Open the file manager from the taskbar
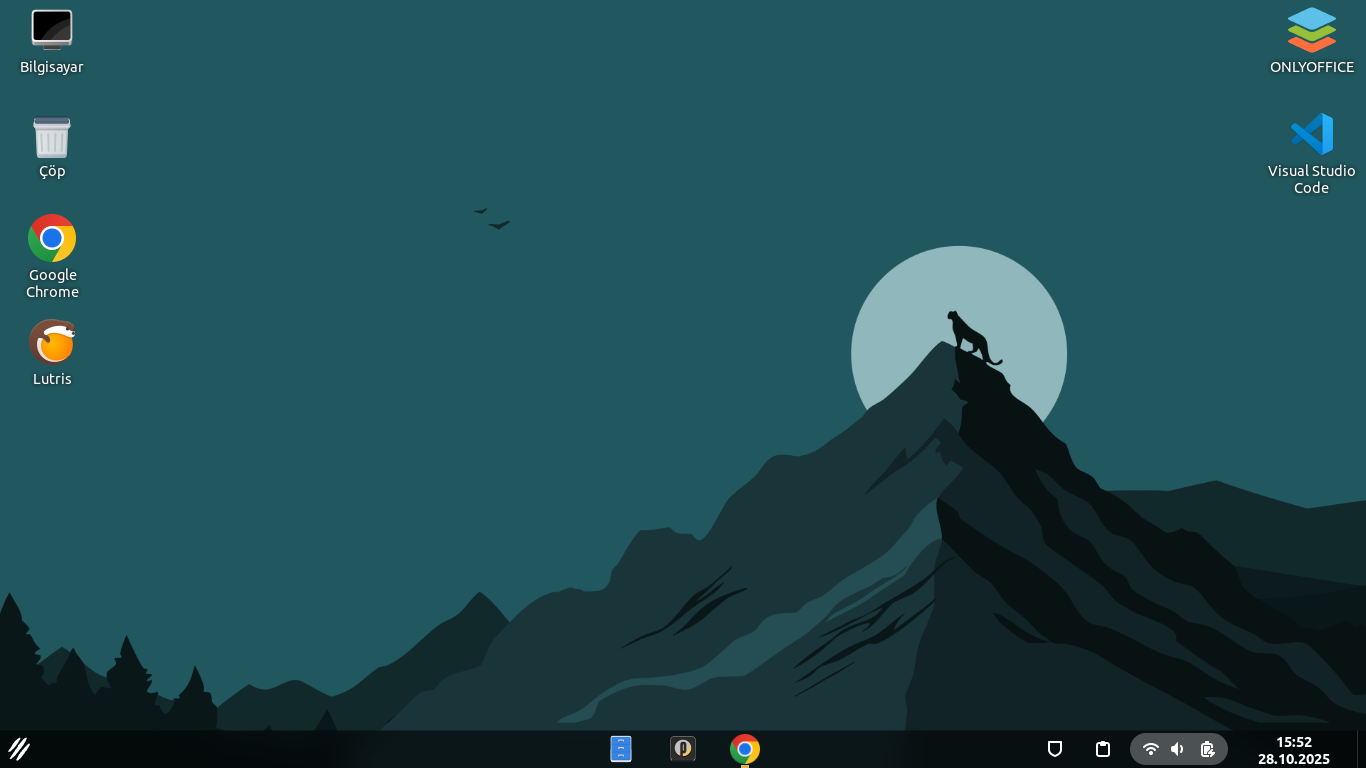This screenshot has height=768, width=1366. click(621, 749)
